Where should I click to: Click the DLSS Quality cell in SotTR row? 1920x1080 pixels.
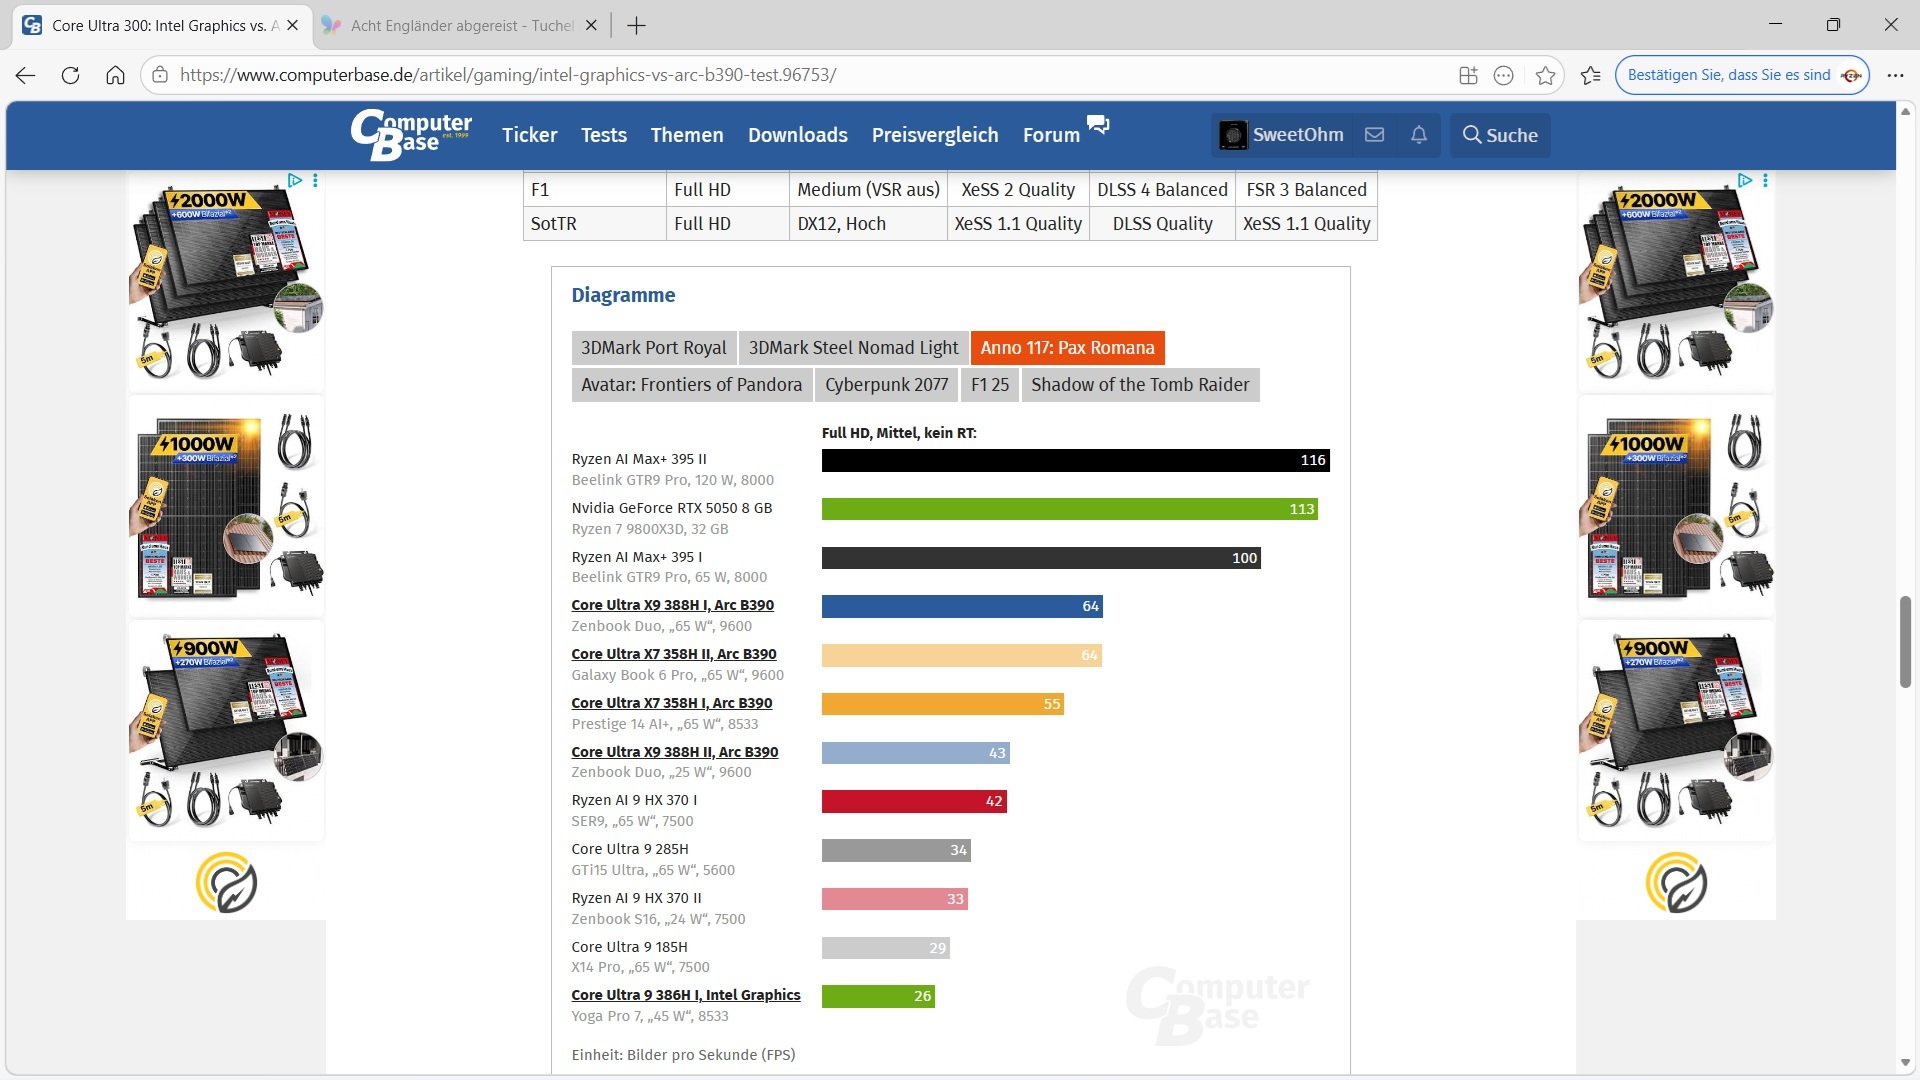(1162, 224)
